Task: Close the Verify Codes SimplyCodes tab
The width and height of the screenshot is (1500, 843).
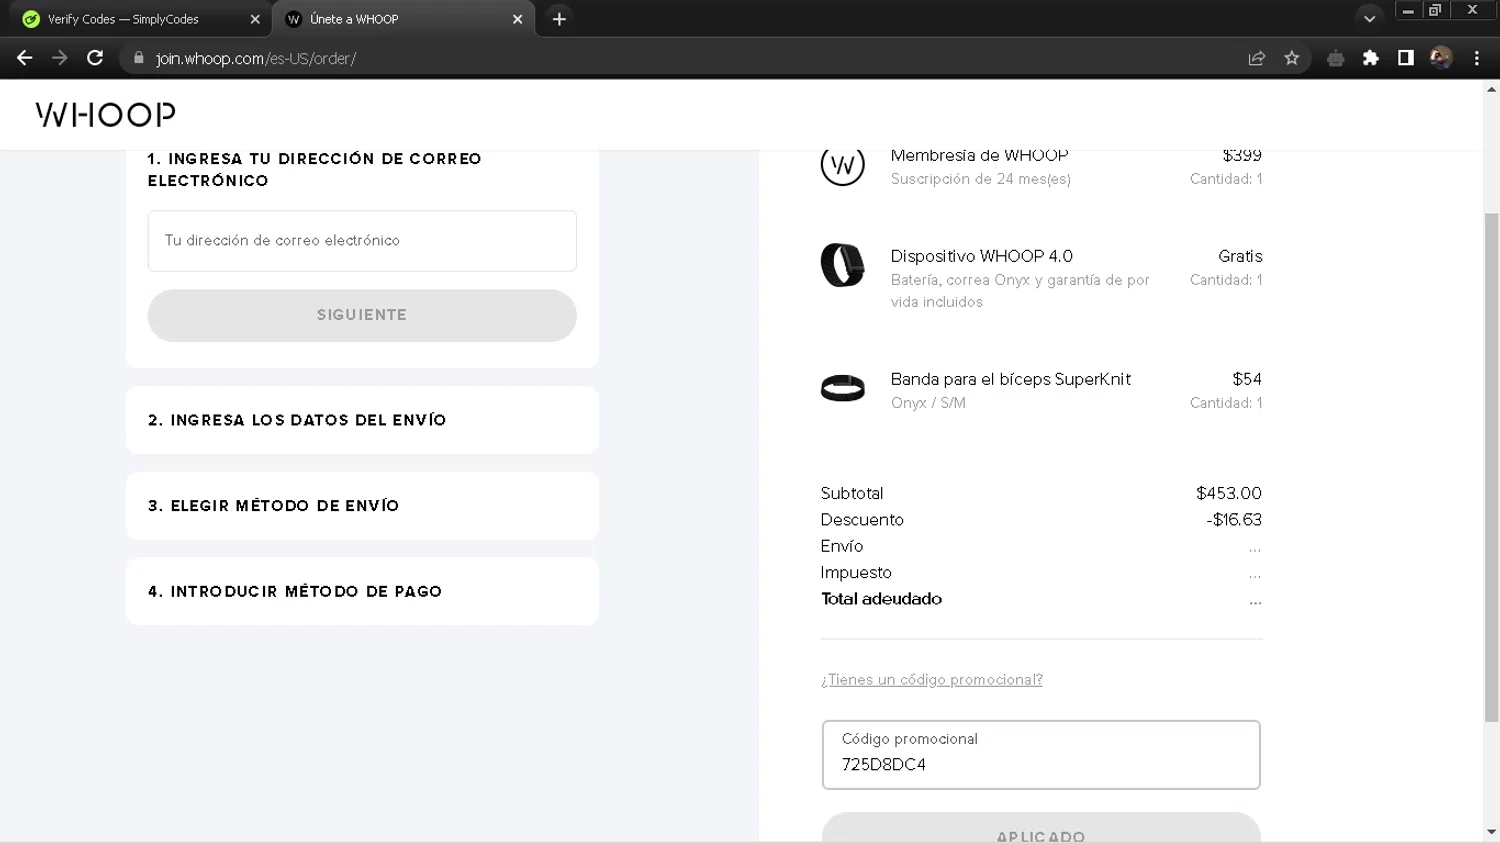Action: pyautogui.click(x=255, y=19)
